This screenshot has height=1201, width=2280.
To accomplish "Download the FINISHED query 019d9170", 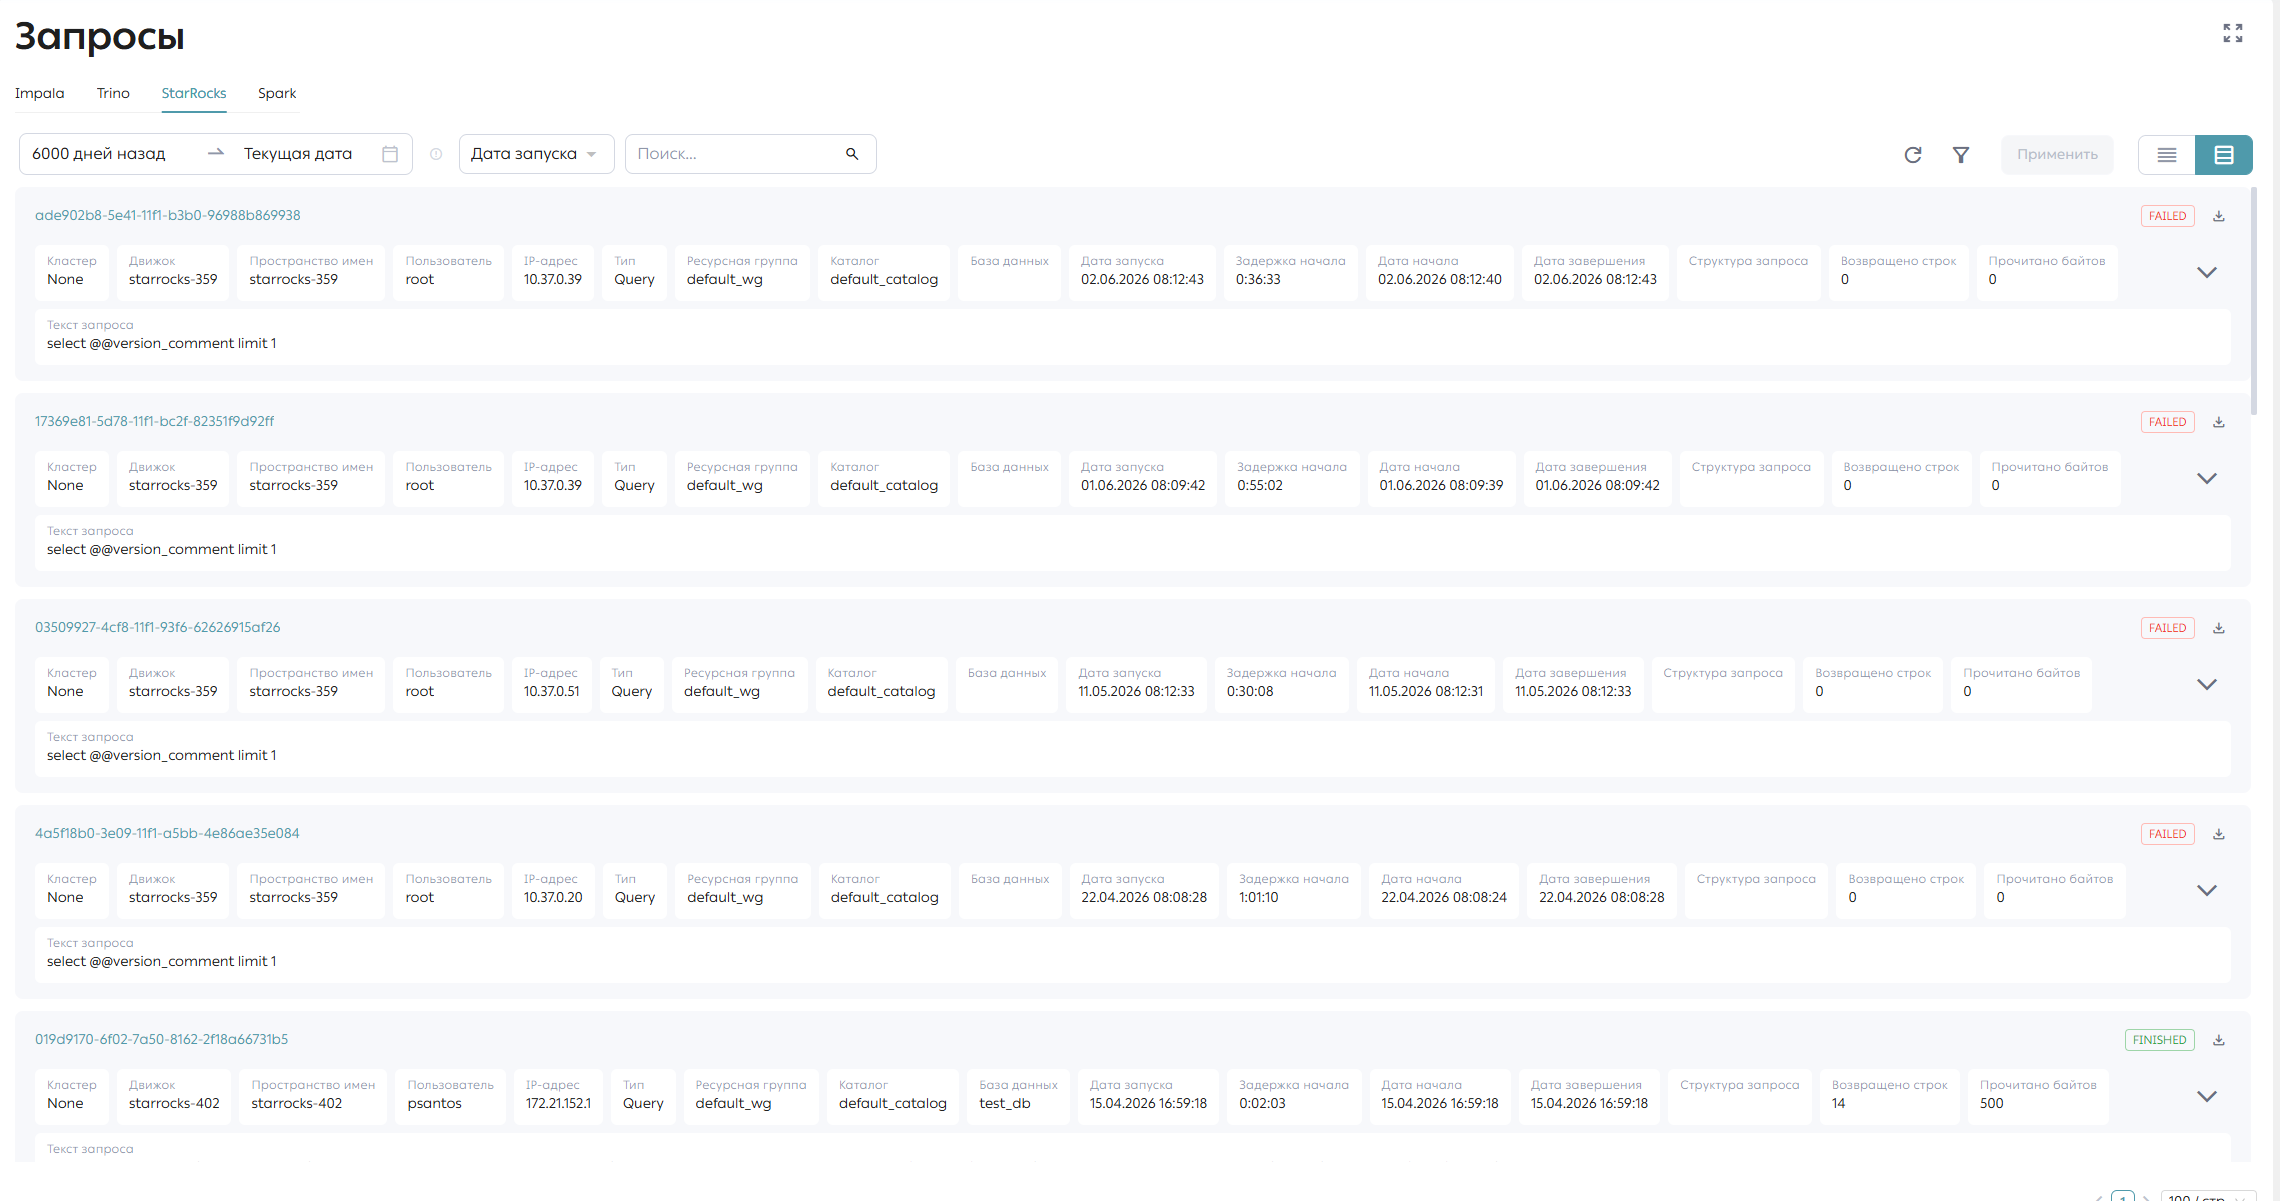I will [x=2219, y=1040].
